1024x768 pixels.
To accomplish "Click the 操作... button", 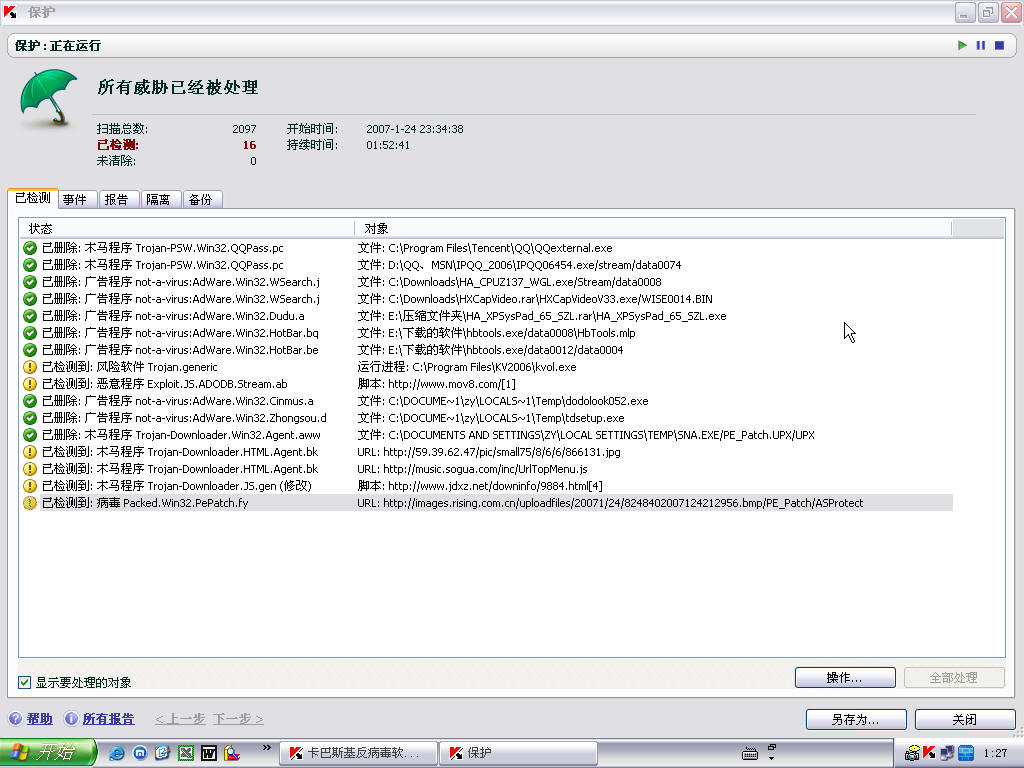I will [x=845, y=678].
